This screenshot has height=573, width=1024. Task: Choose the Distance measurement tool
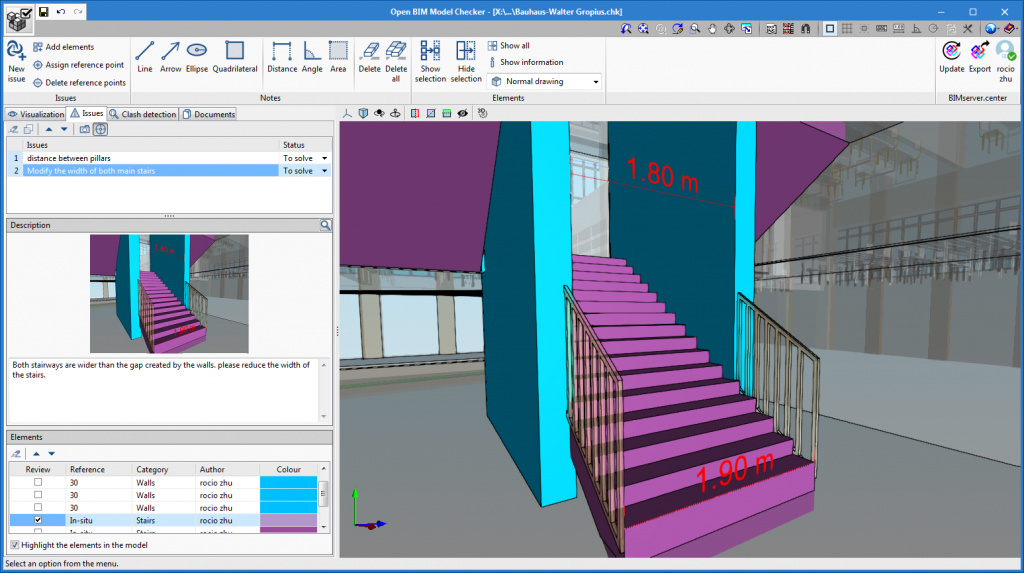click(281, 57)
